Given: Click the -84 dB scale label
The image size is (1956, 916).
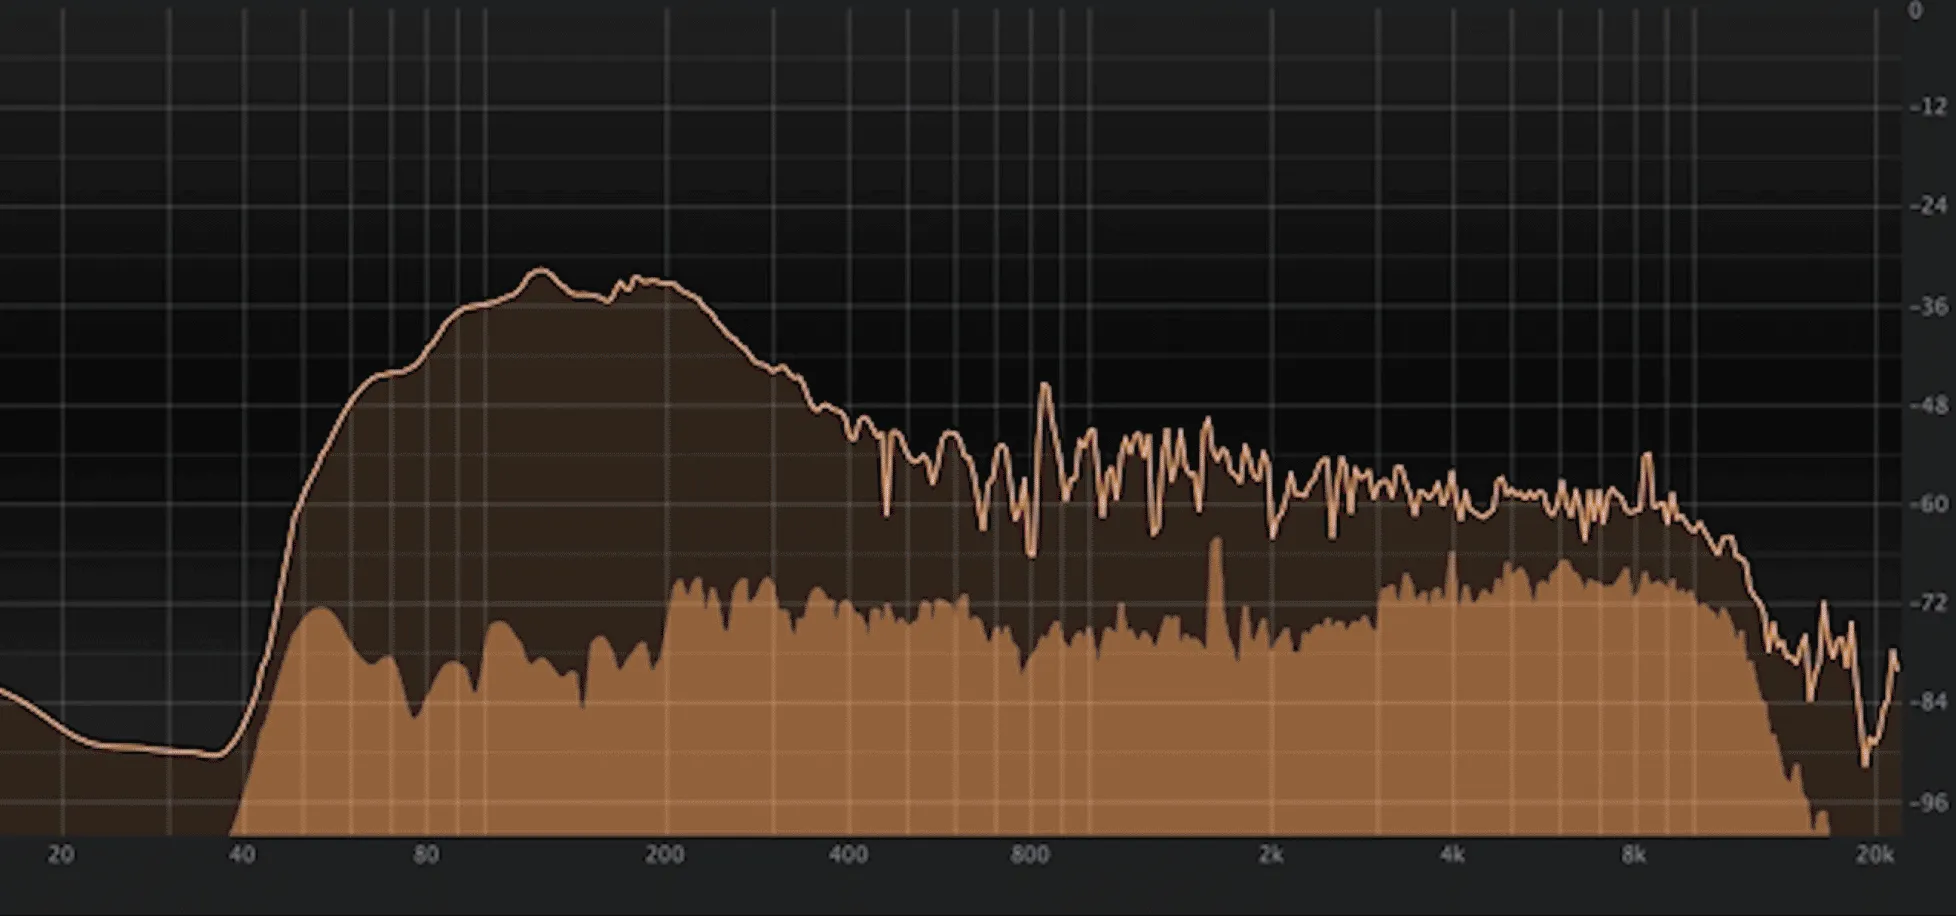Looking at the screenshot, I should [1928, 702].
